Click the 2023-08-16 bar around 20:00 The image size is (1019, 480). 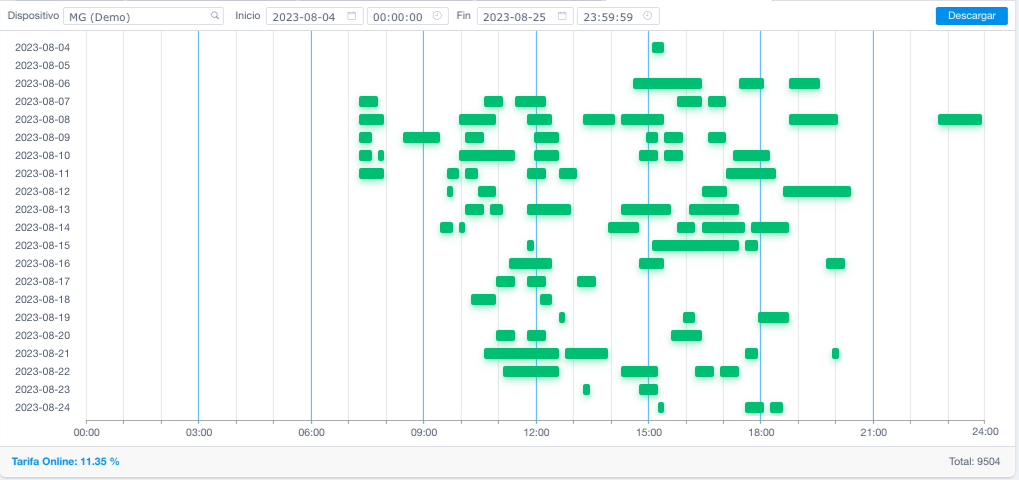(835, 263)
